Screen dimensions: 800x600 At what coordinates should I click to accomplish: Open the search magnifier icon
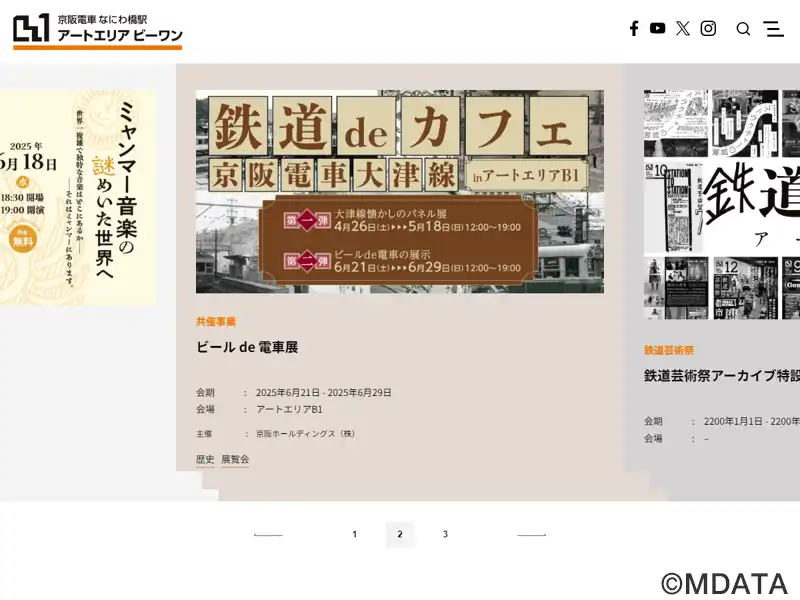click(743, 29)
